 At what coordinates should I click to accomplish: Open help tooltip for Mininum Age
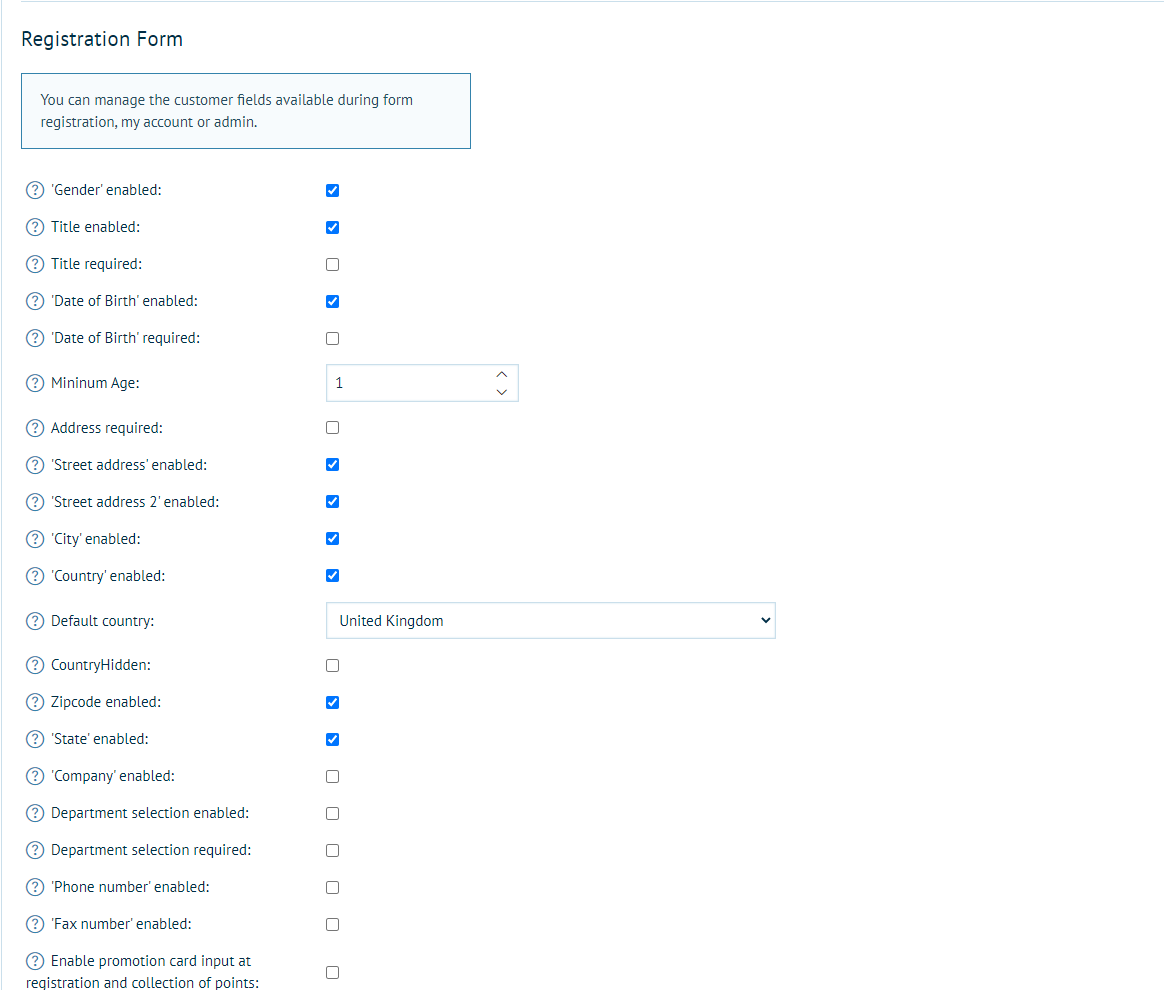coord(35,383)
